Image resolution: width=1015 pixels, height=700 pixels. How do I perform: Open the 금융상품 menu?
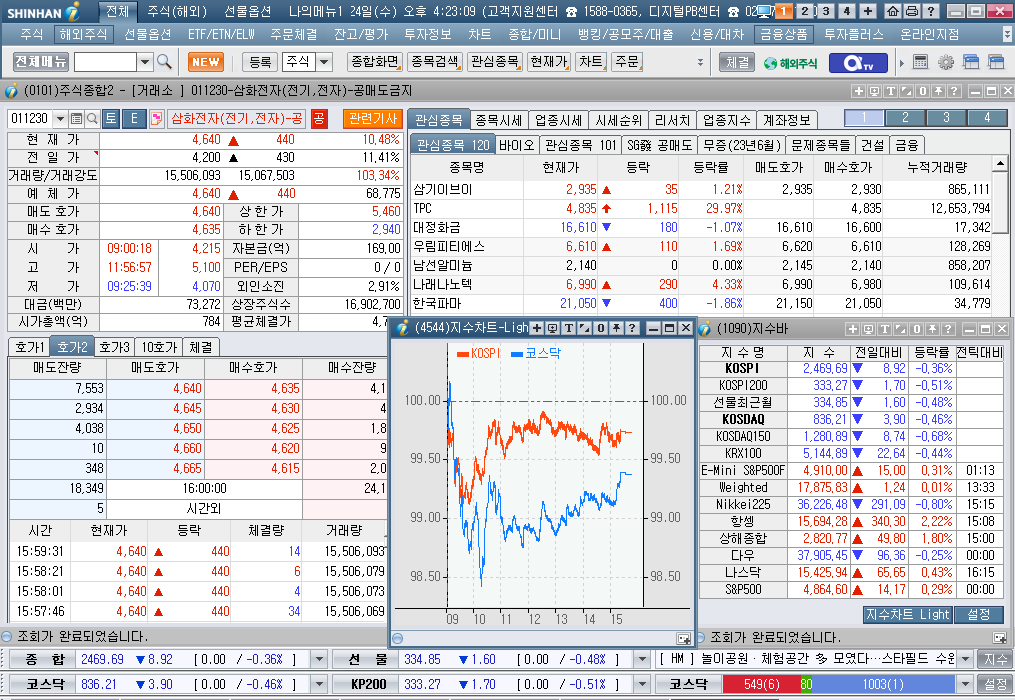point(783,34)
